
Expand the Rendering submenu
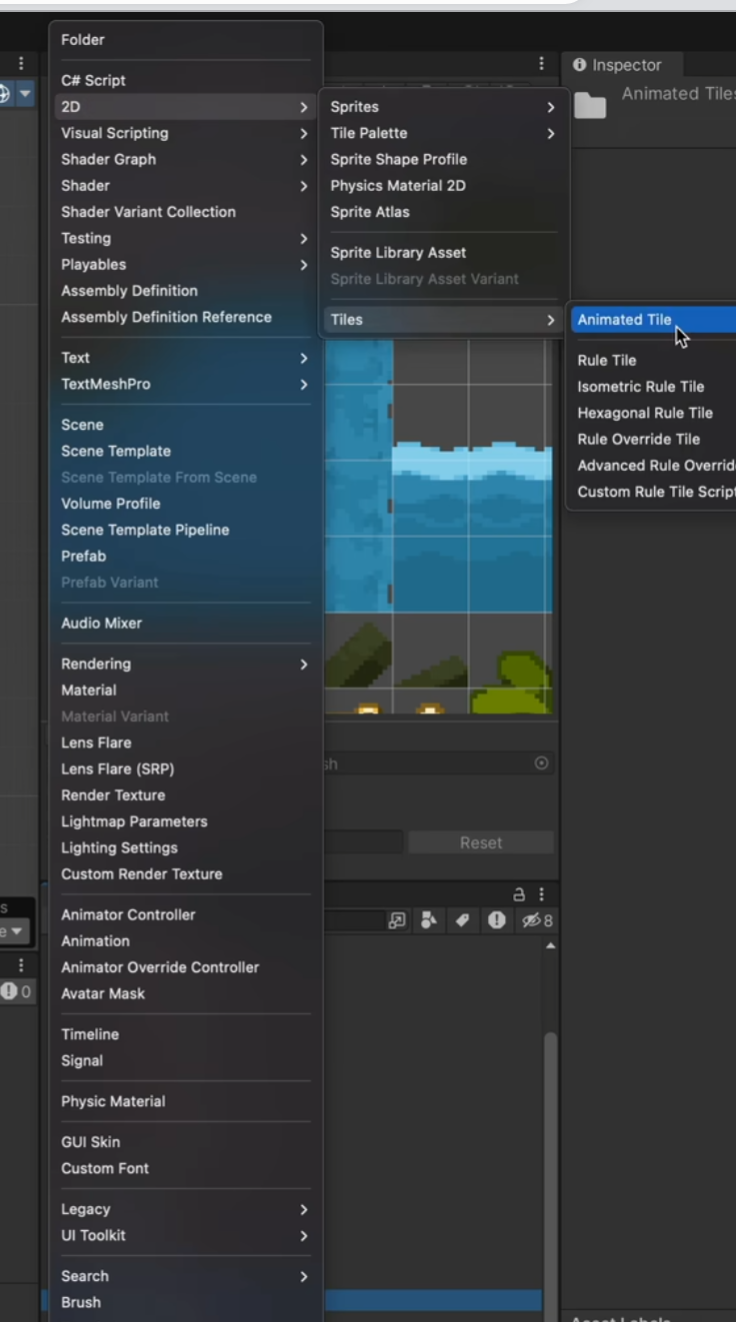(186, 664)
